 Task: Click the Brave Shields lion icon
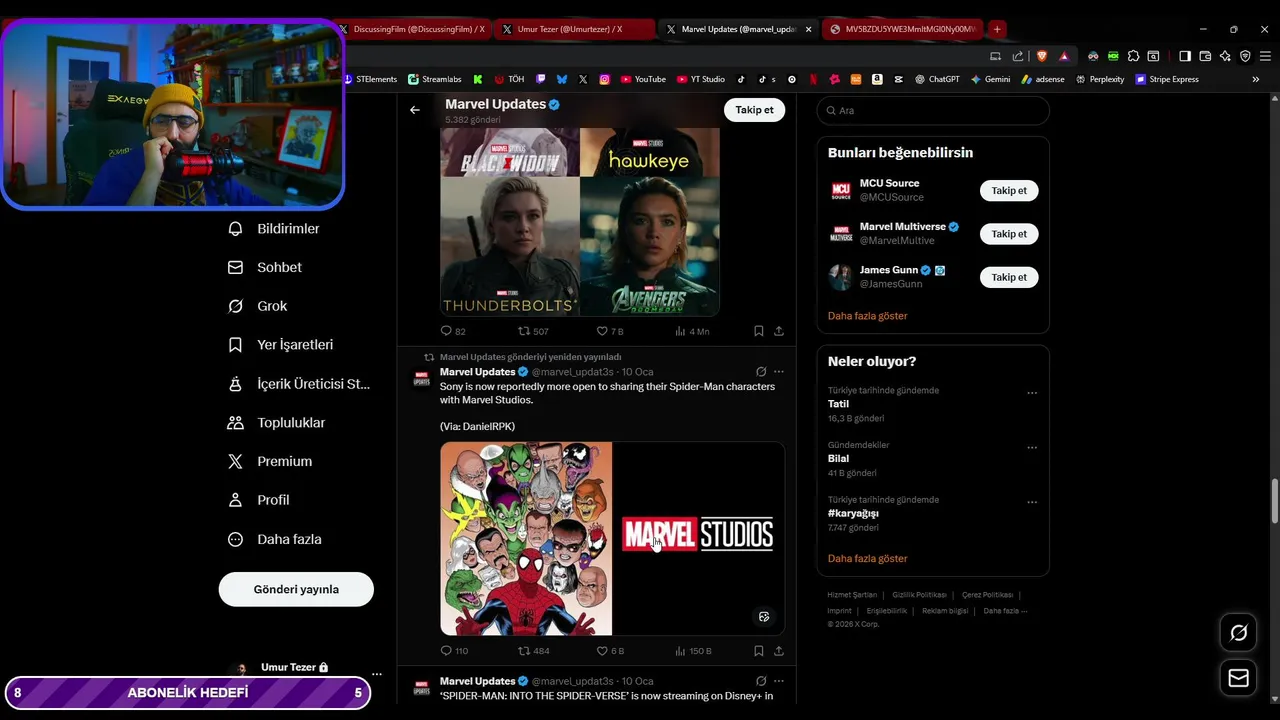pos(1041,56)
